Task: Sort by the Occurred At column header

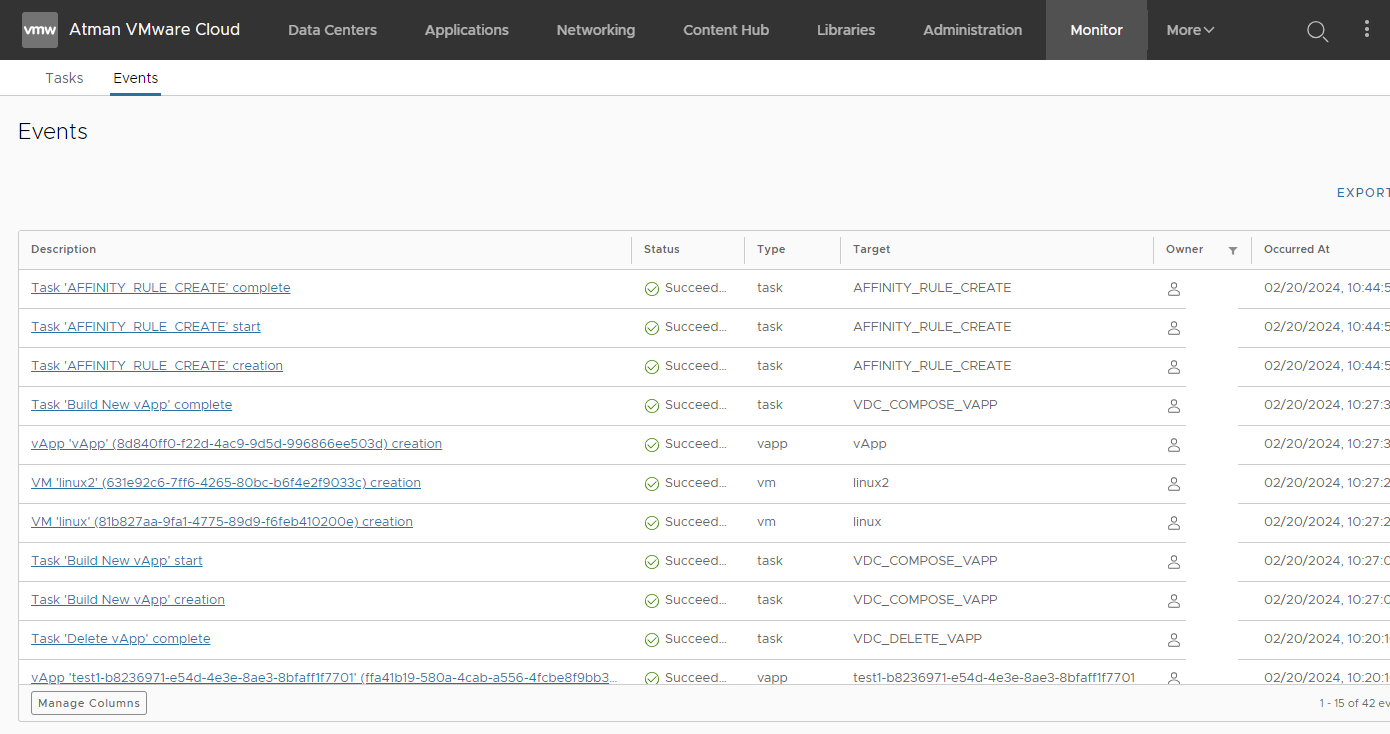Action: point(1296,249)
